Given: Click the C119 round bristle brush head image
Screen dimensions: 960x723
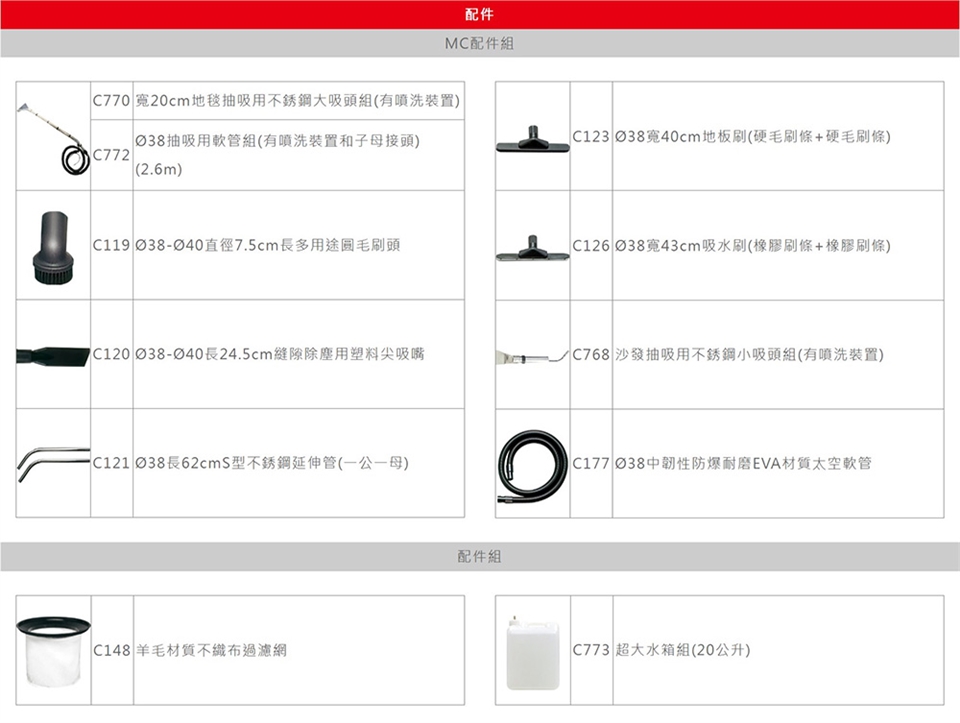Looking at the screenshot, I should (53, 245).
